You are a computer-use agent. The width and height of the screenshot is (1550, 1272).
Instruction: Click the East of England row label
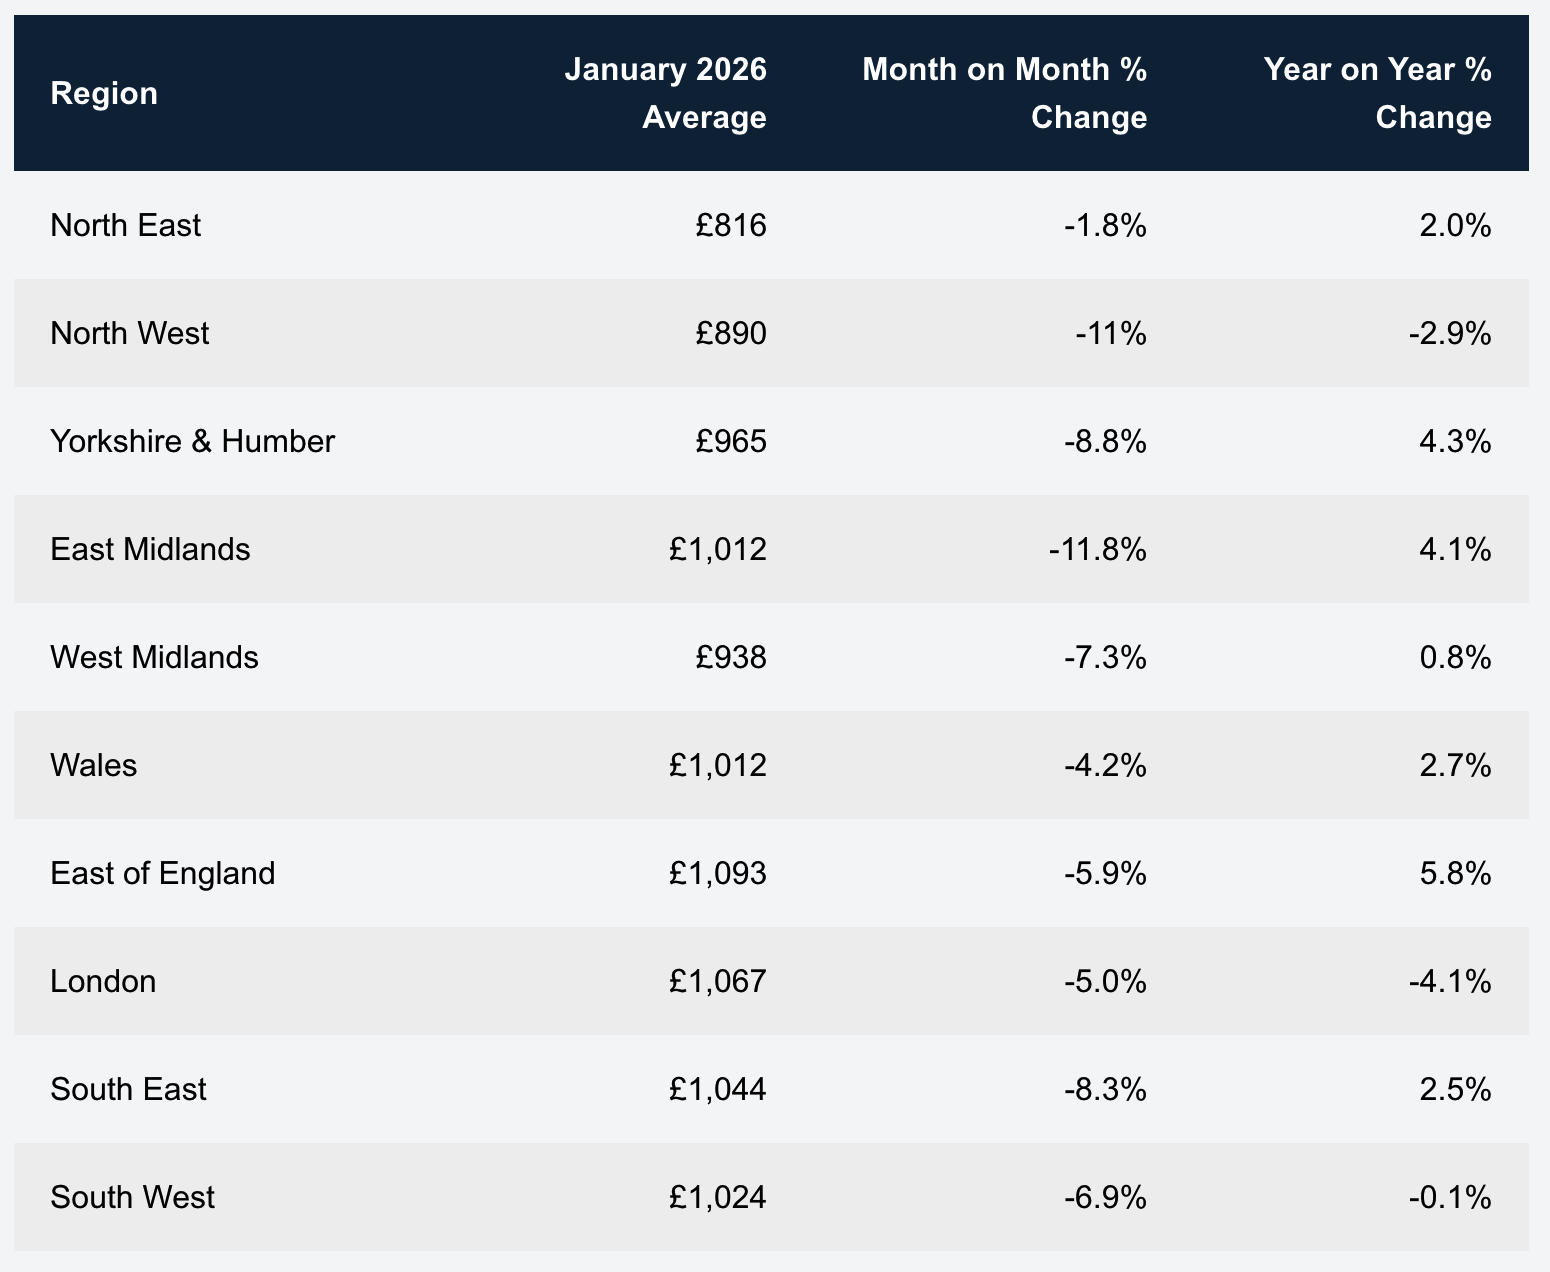click(162, 873)
